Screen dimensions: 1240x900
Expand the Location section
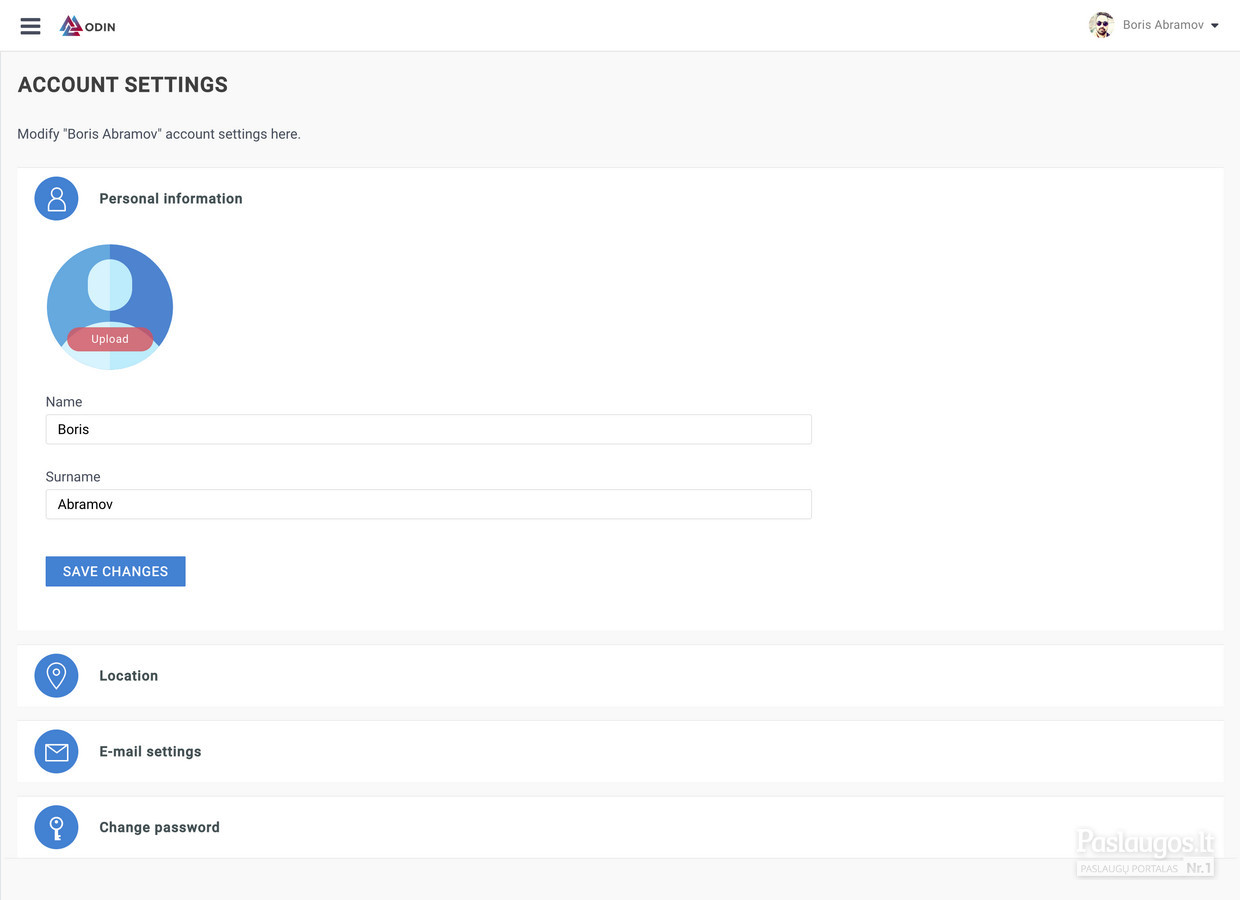click(620, 675)
